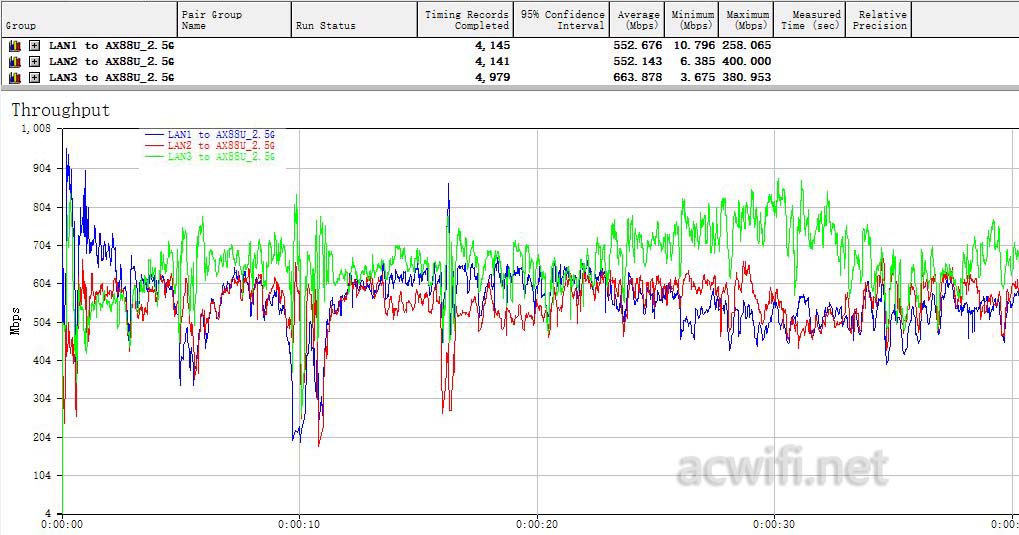Expand the LAN1 to AX88U_2.5G group
This screenshot has width=1019, height=535.
coord(34,46)
